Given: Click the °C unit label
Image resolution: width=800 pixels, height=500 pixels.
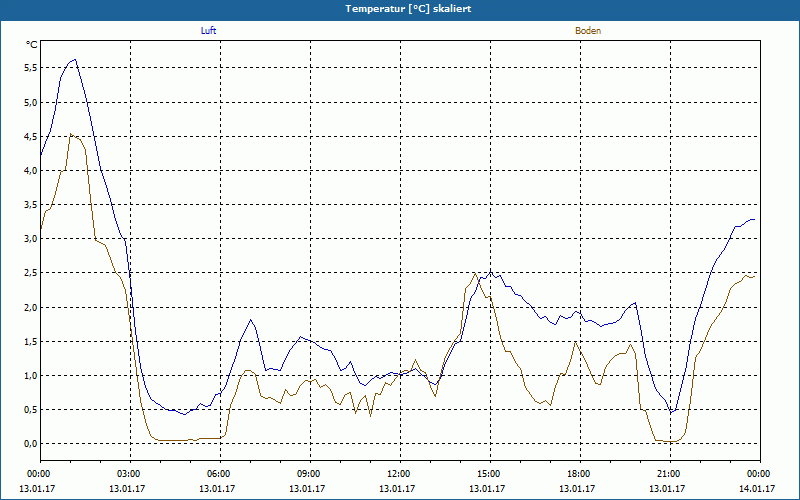Looking at the screenshot, I should click(32, 45).
